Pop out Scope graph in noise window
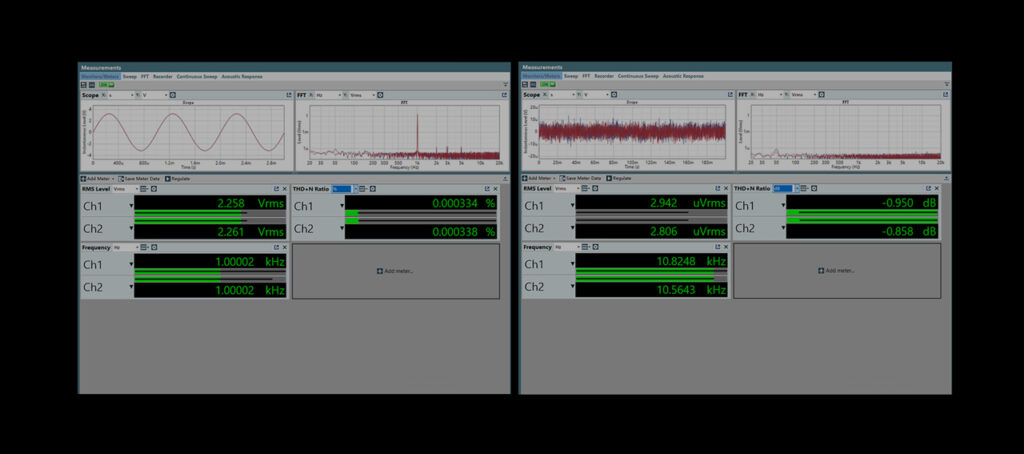This screenshot has height=454, width=1024. 730,95
